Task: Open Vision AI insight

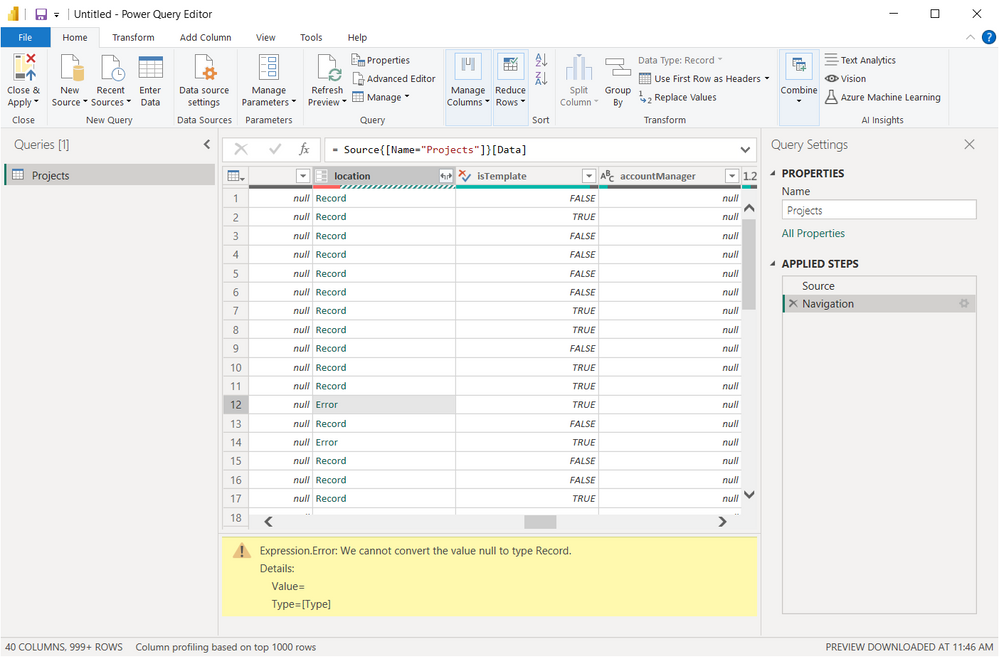Action: click(x=845, y=78)
